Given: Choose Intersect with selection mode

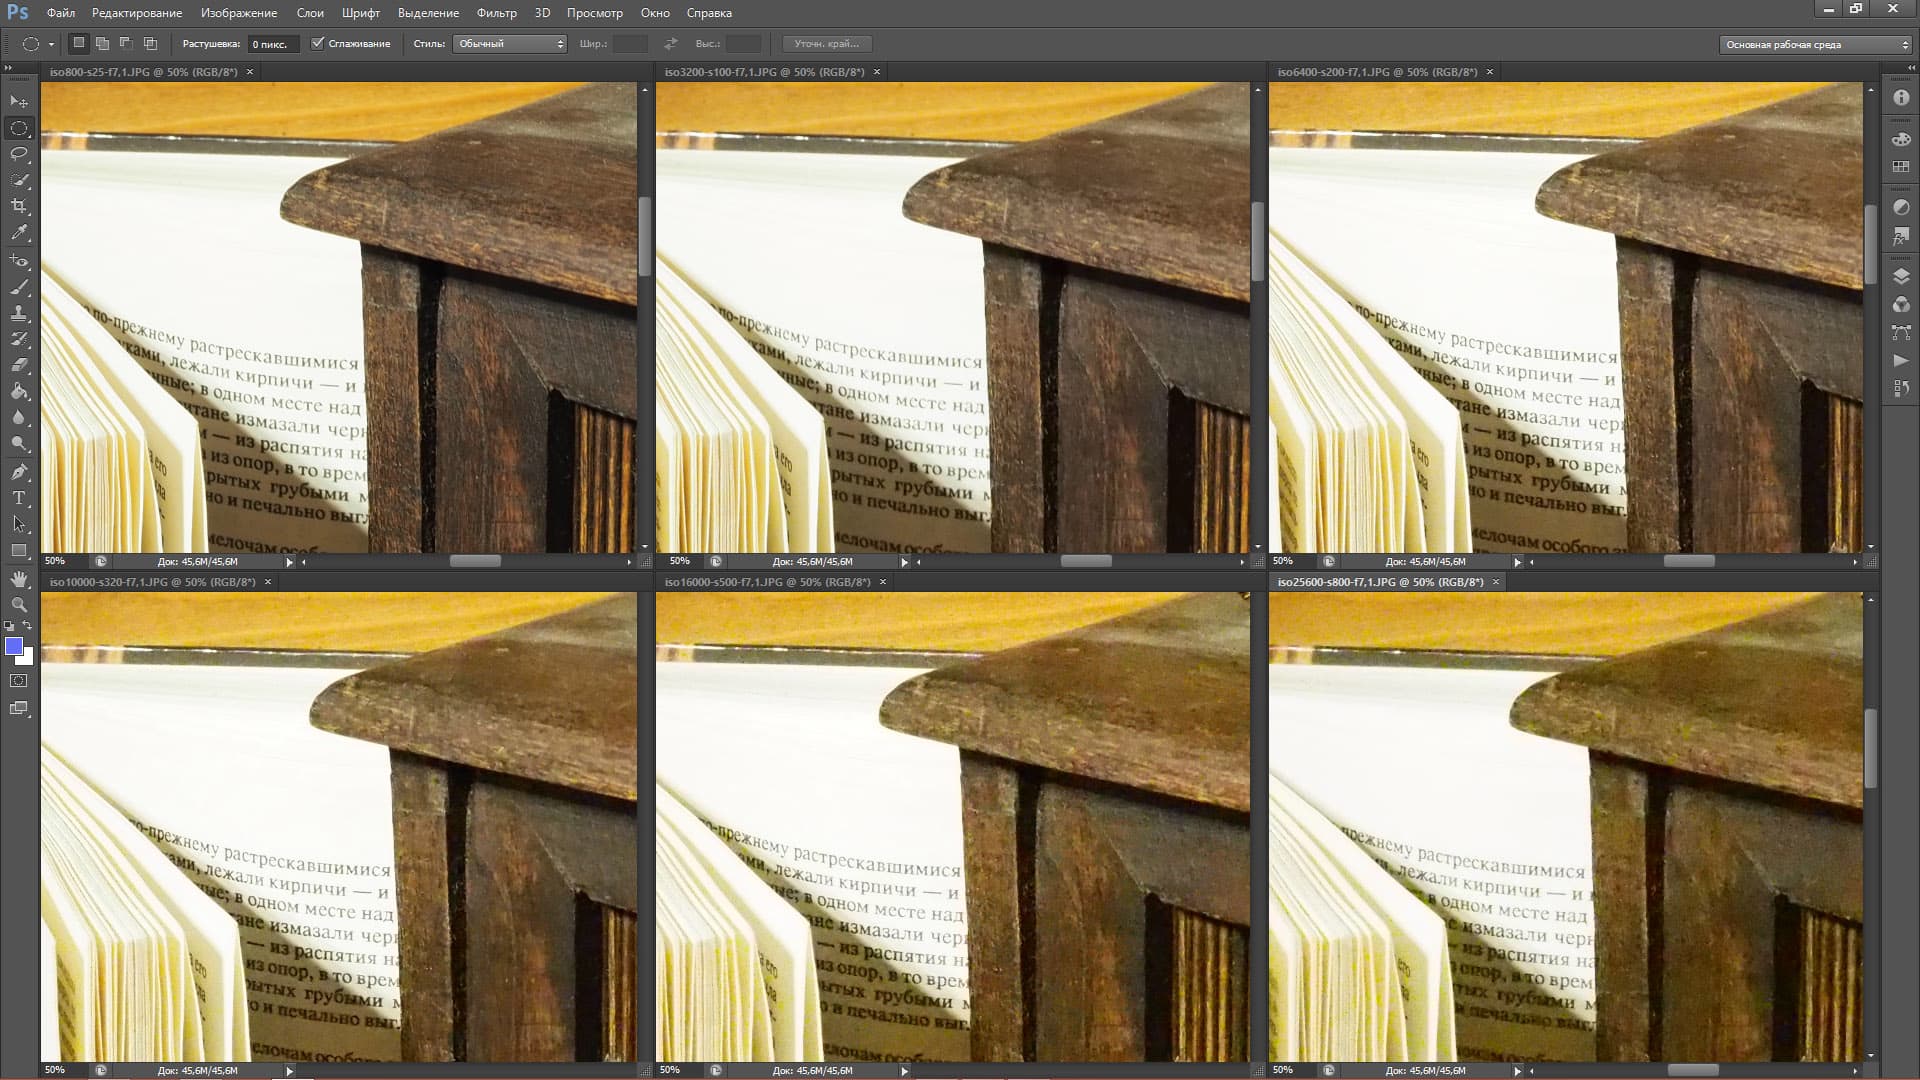Looking at the screenshot, I should click(150, 44).
